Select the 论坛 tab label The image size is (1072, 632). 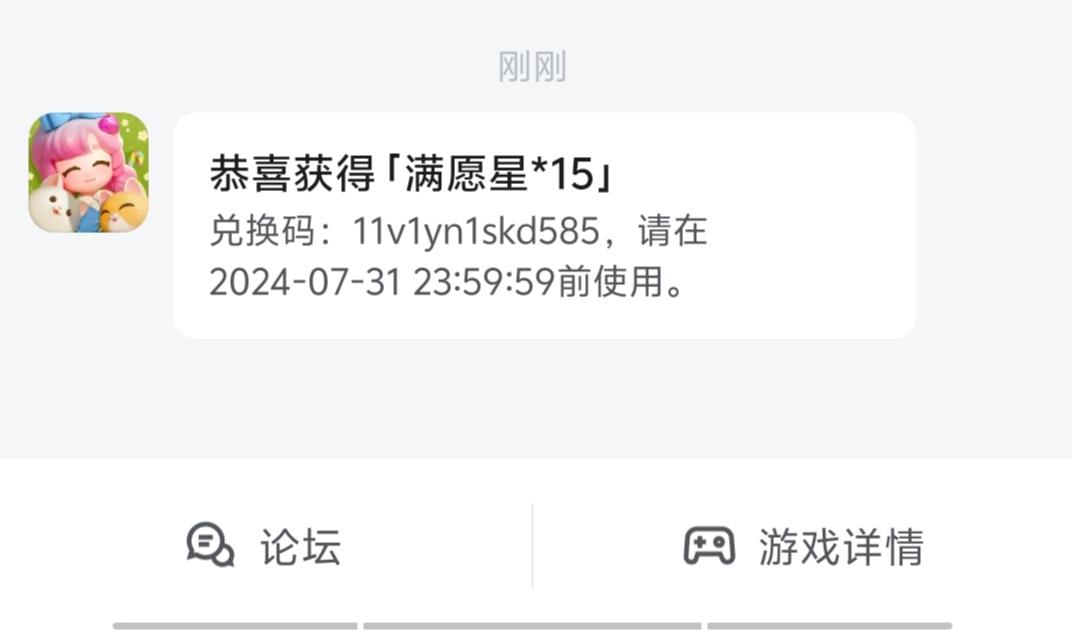point(300,547)
